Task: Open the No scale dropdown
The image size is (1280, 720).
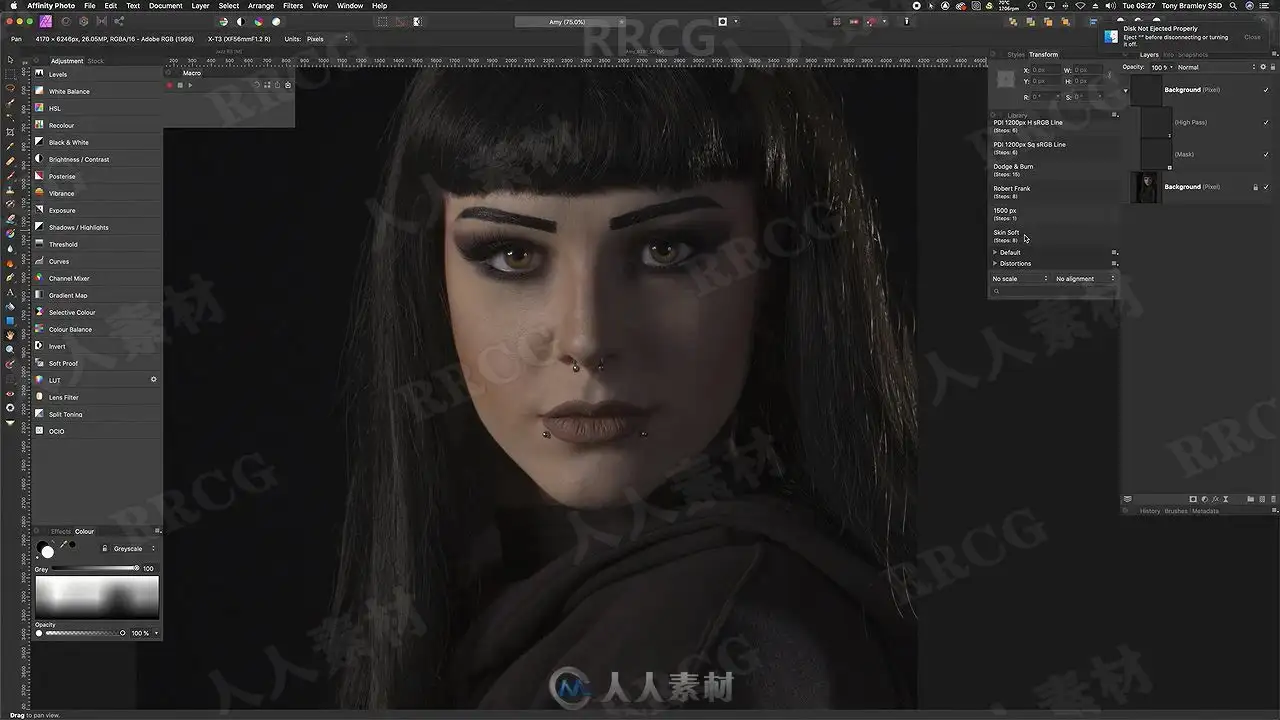Action: (1020, 279)
